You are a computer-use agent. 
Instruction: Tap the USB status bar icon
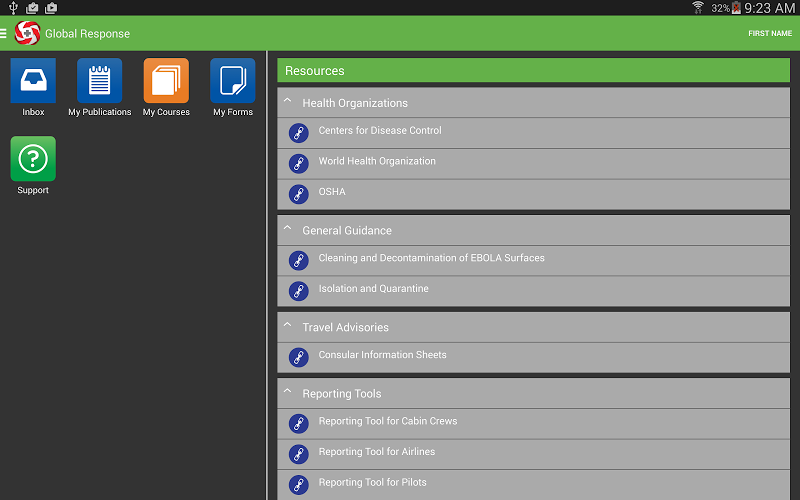click(13, 8)
